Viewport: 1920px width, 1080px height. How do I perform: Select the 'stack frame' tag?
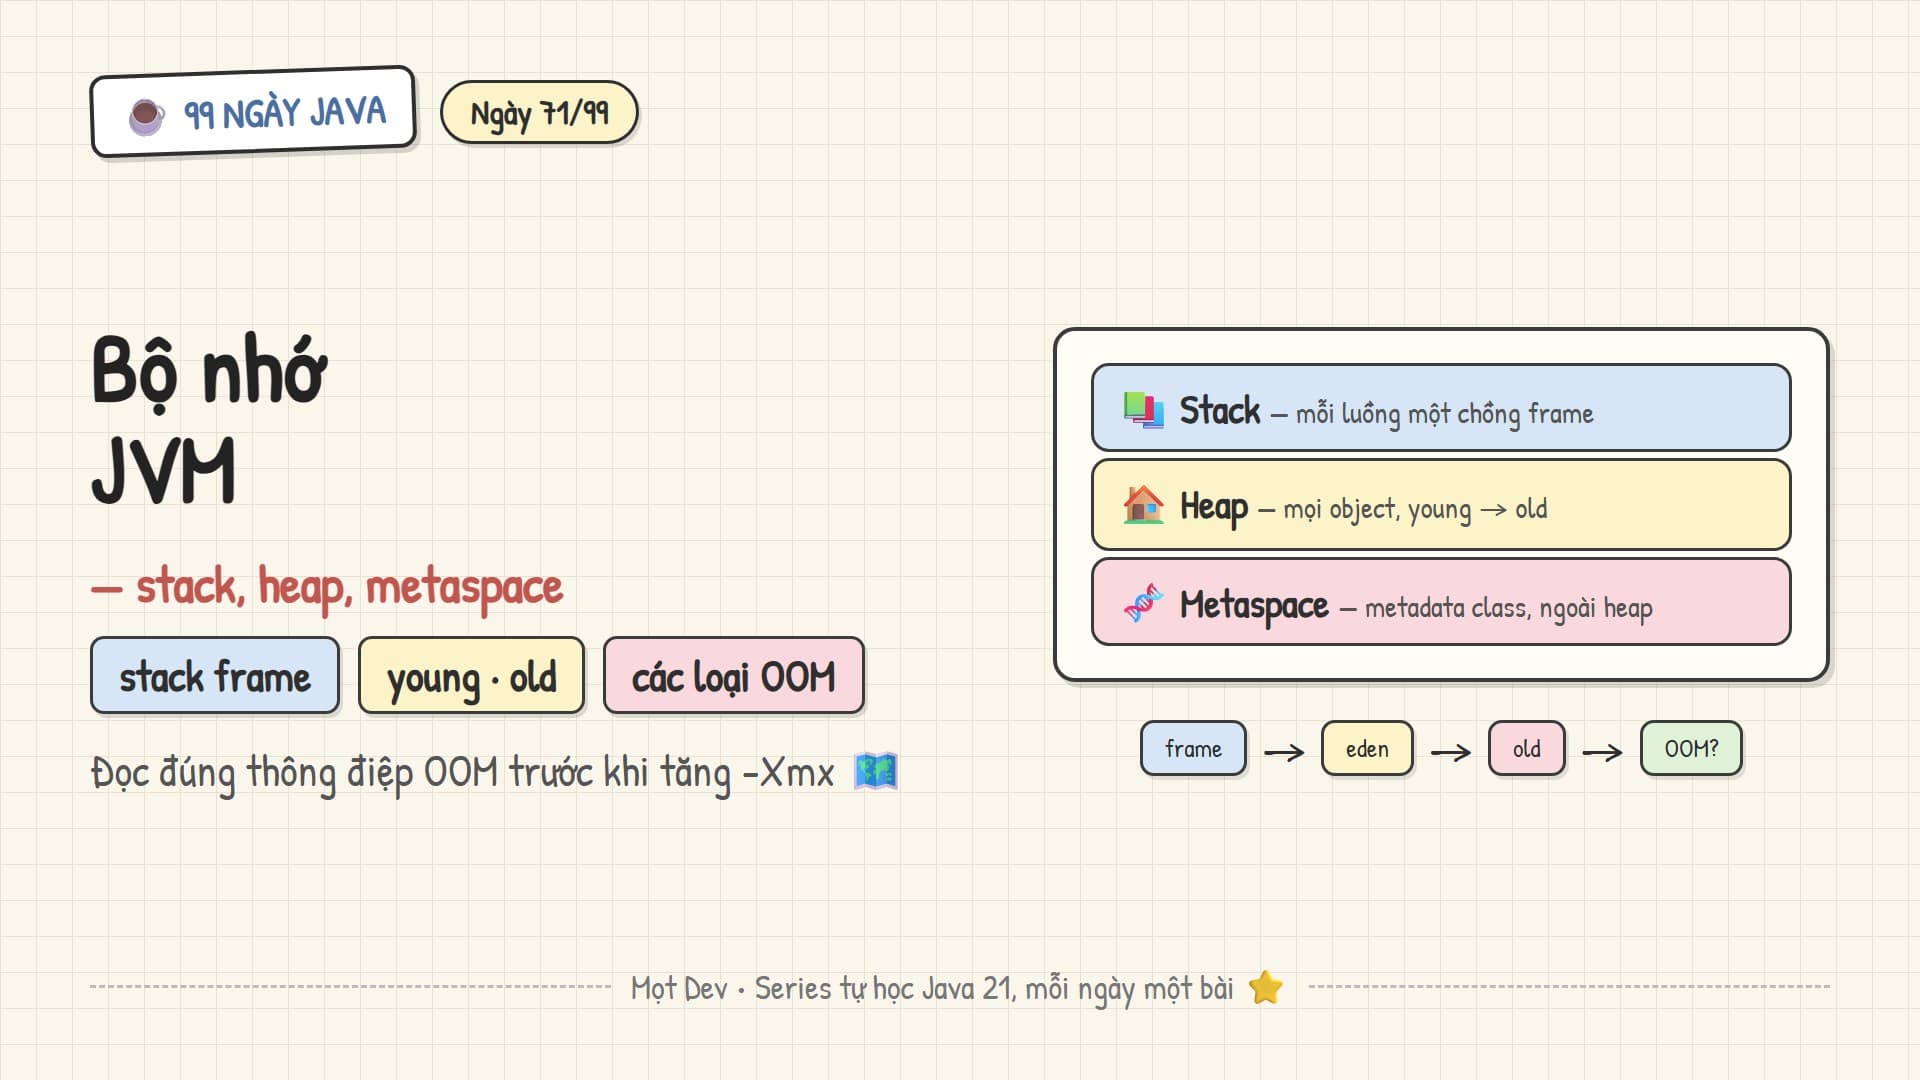point(215,676)
